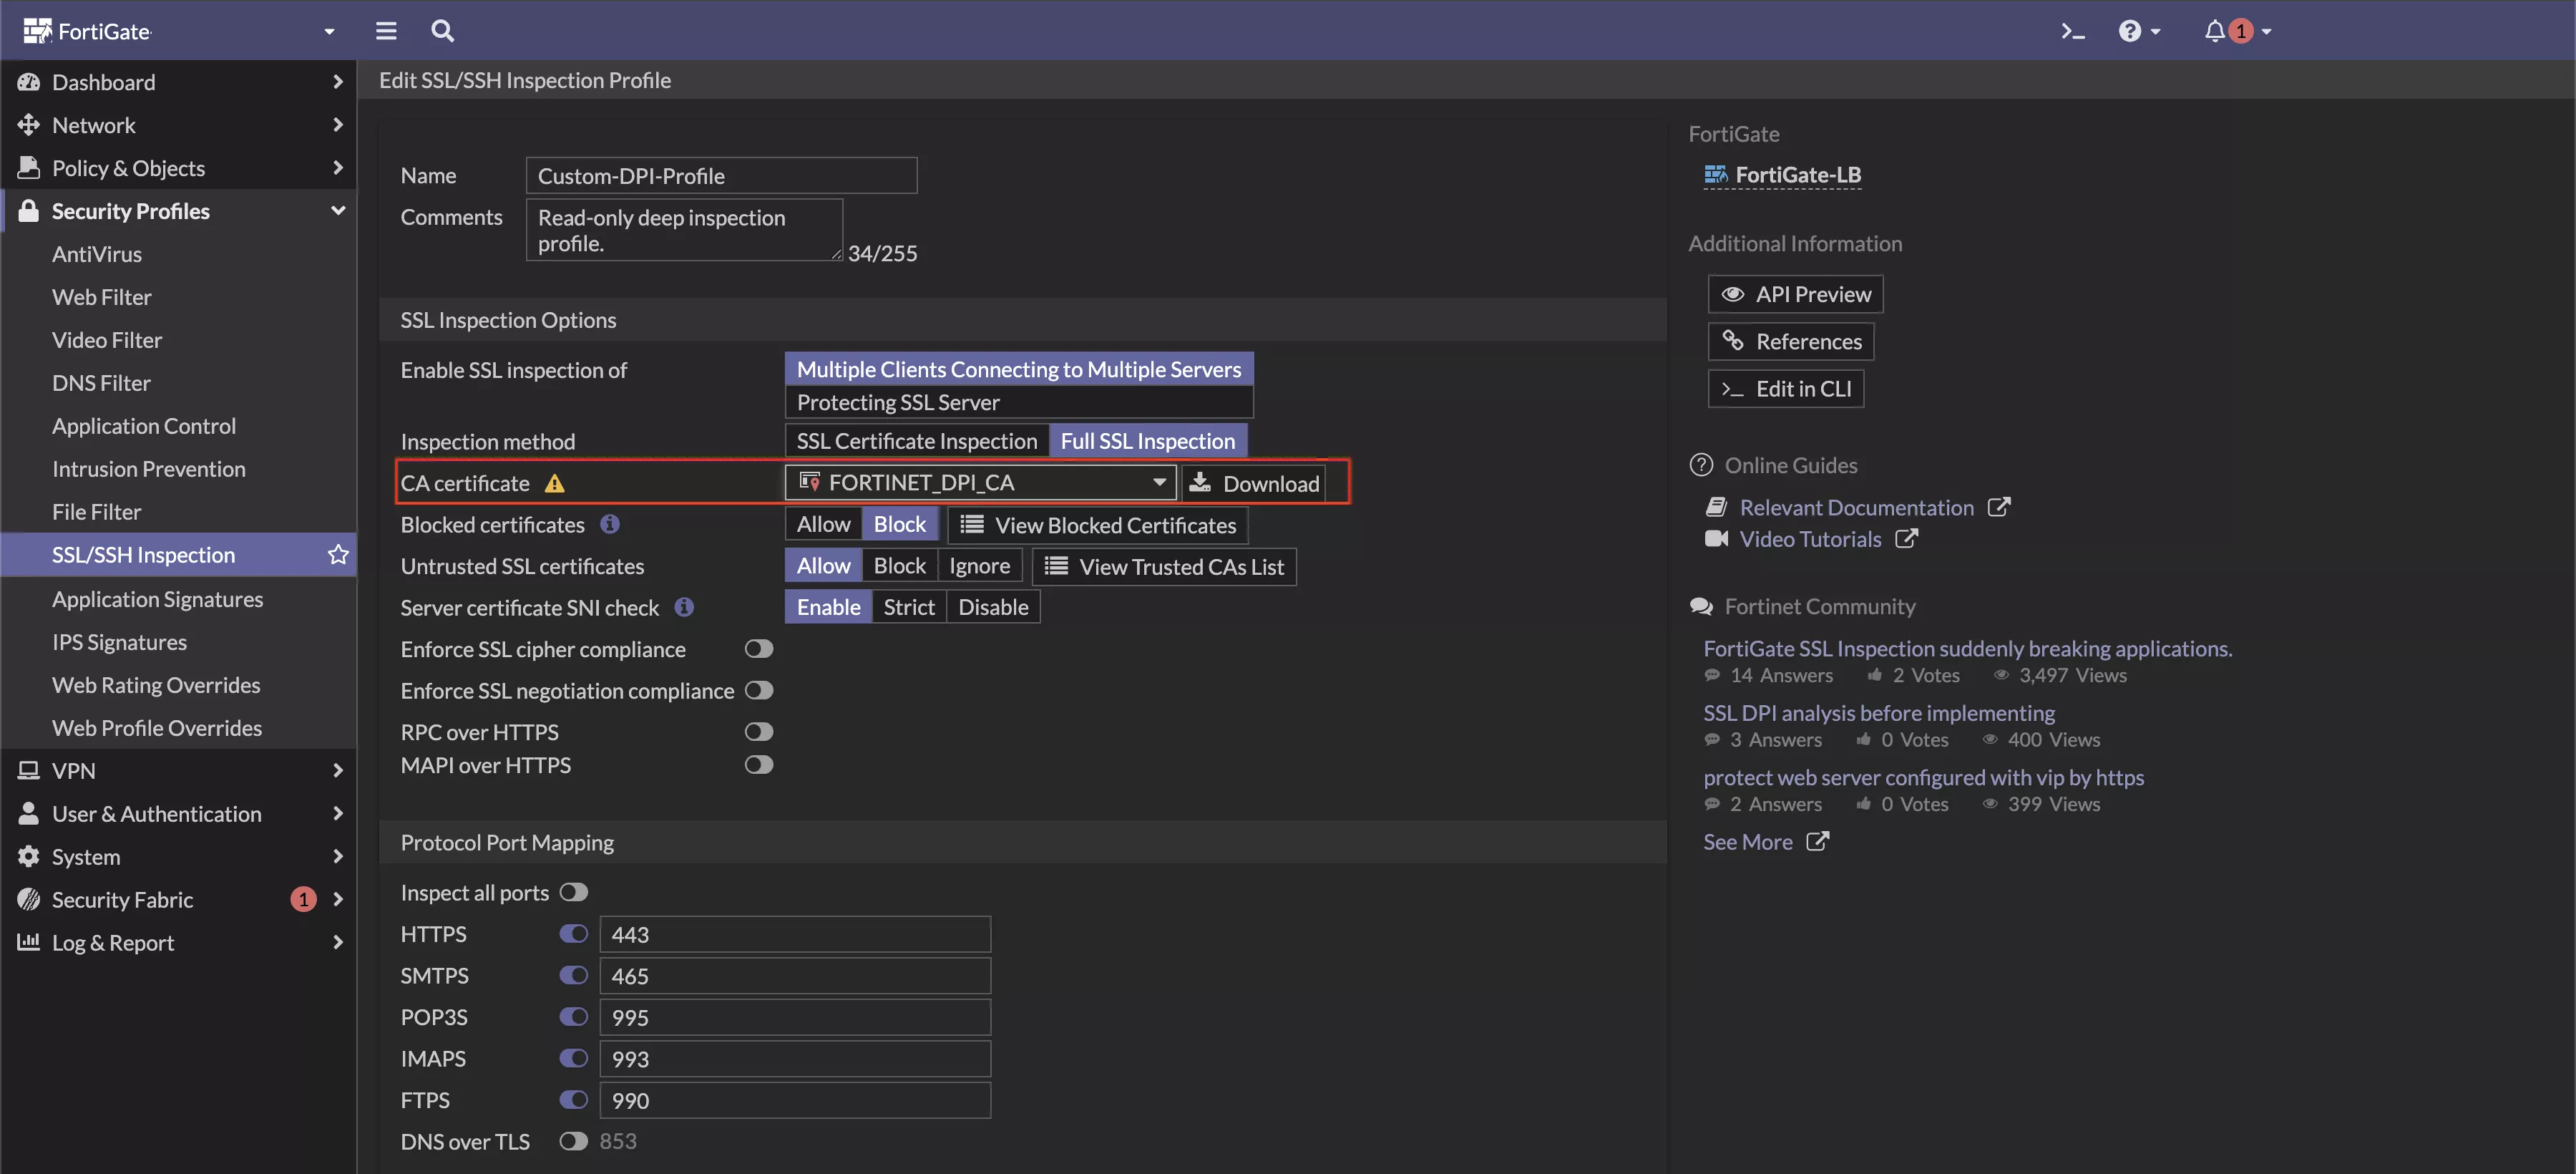The height and width of the screenshot is (1174, 2576).
Task: Select Protecting SSL Server option
Action: pyautogui.click(x=1019, y=402)
